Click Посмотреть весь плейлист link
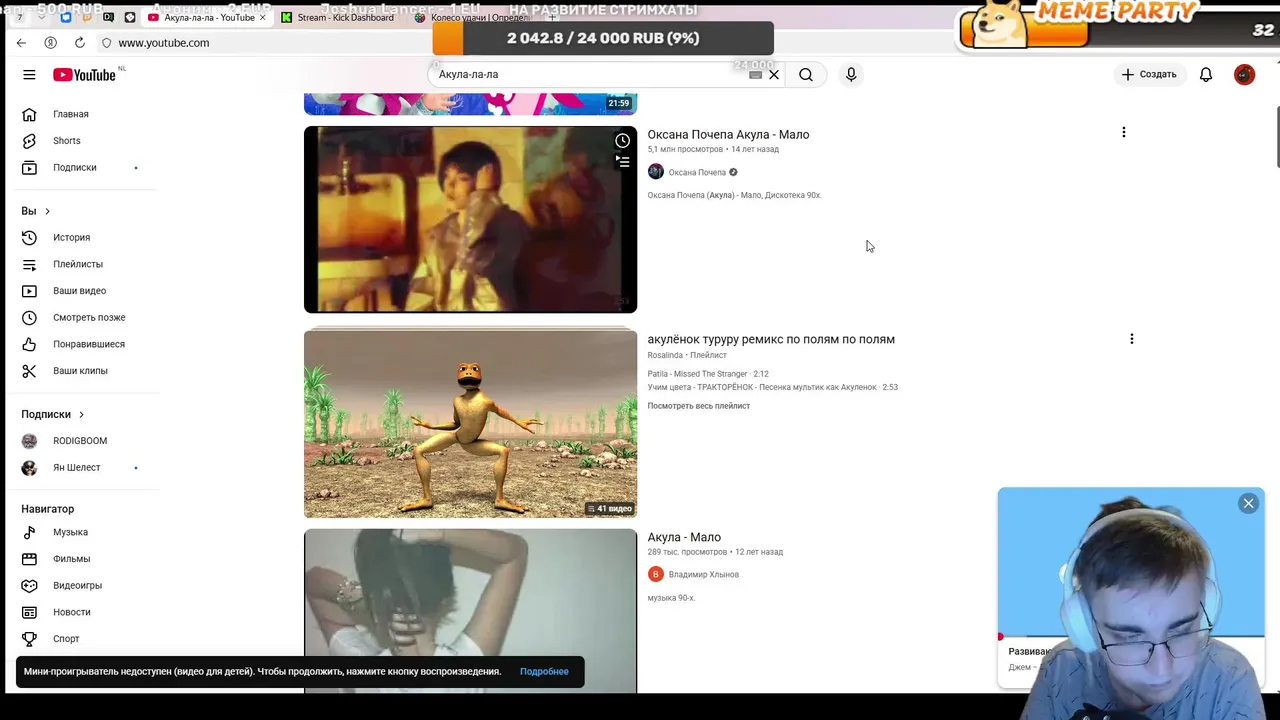Image resolution: width=1280 pixels, height=720 pixels. pos(698,406)
